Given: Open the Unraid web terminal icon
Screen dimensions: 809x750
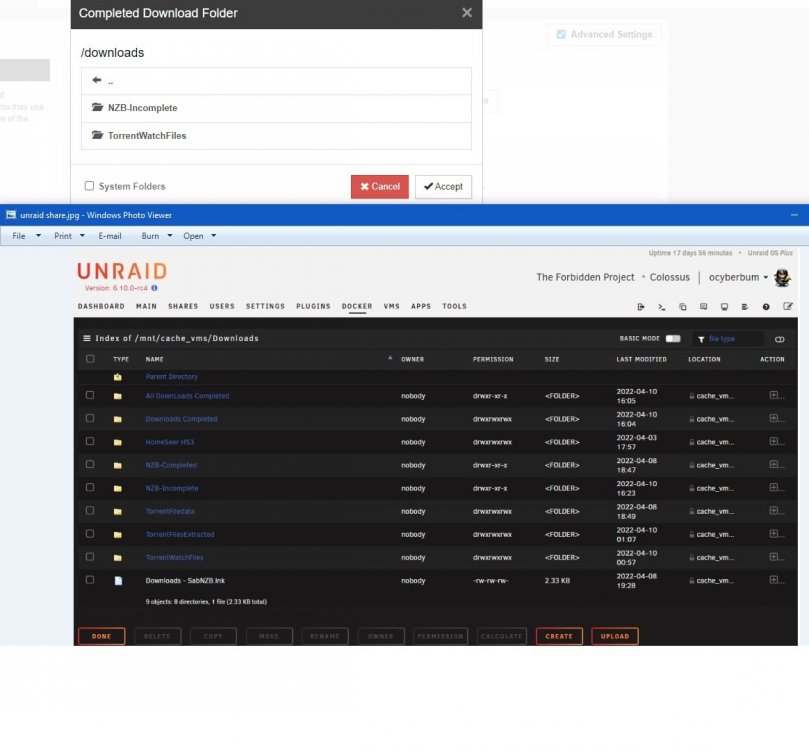Looking at the screenshot, I should coord(662,306).
